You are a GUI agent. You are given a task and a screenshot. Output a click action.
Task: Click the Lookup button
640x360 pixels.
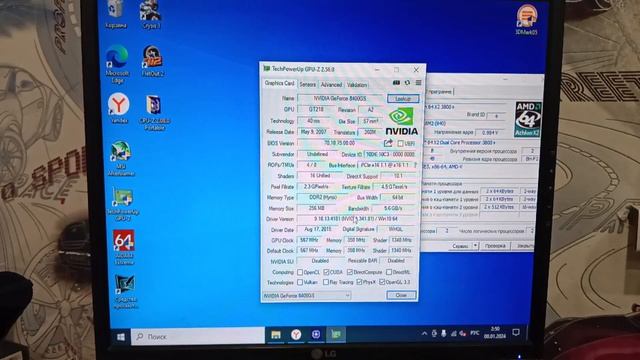coord(403,99)
